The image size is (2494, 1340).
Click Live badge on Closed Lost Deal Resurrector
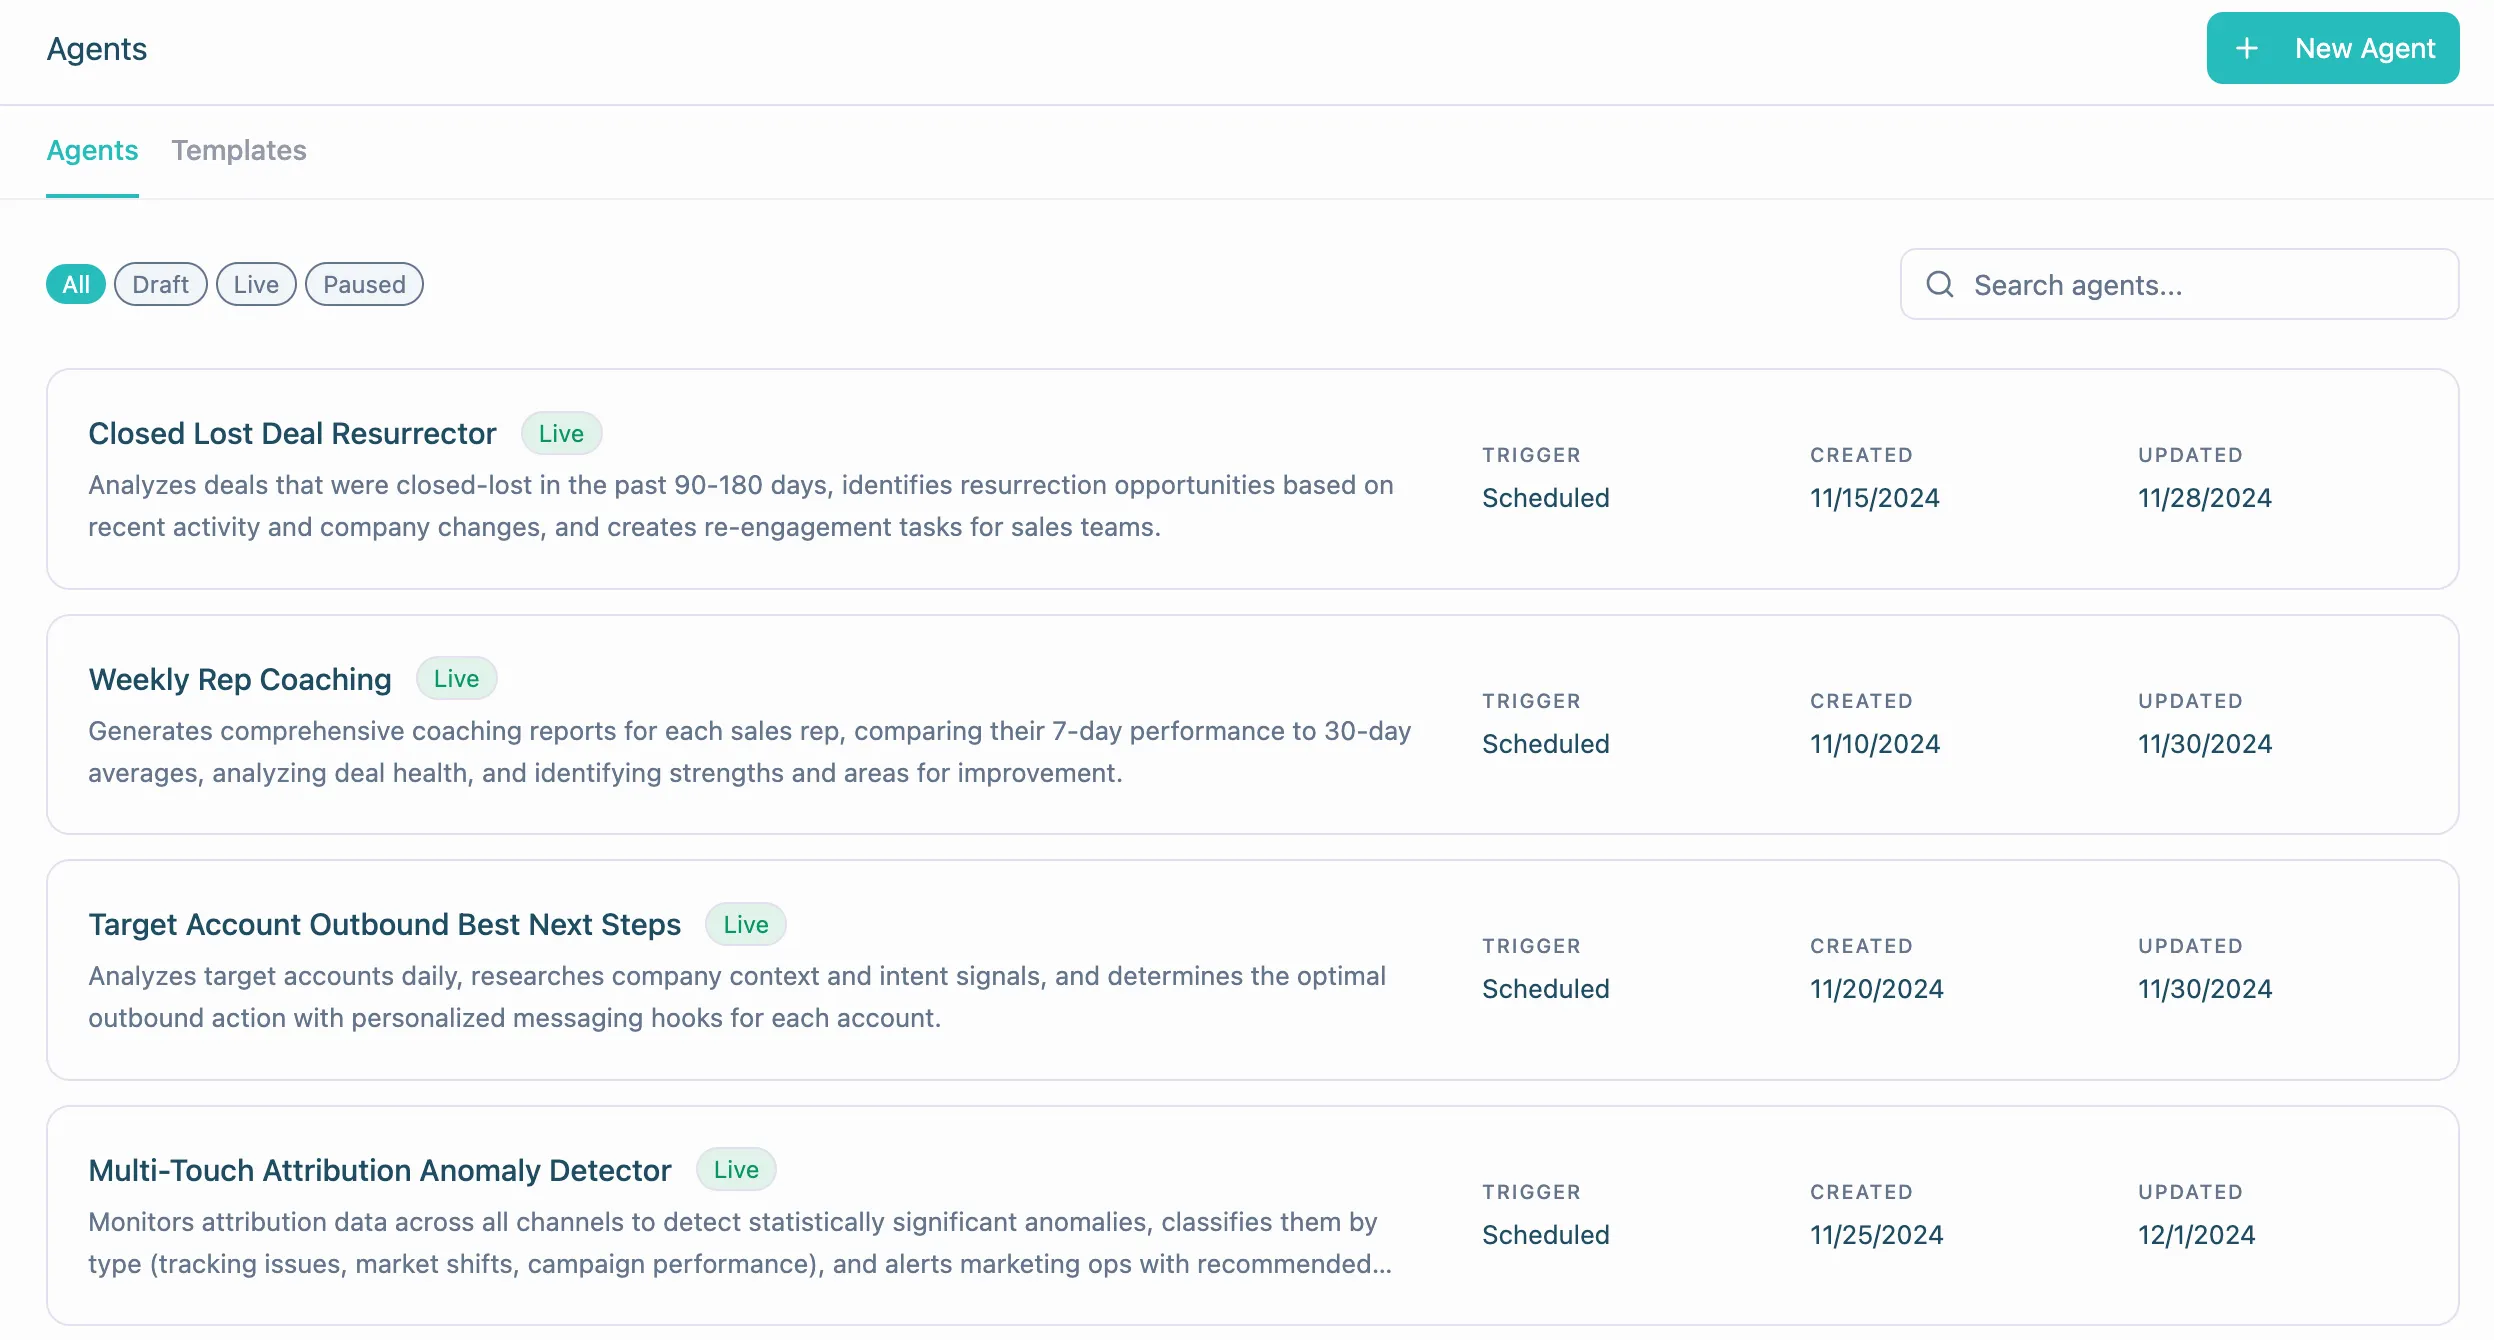(561, 434)
